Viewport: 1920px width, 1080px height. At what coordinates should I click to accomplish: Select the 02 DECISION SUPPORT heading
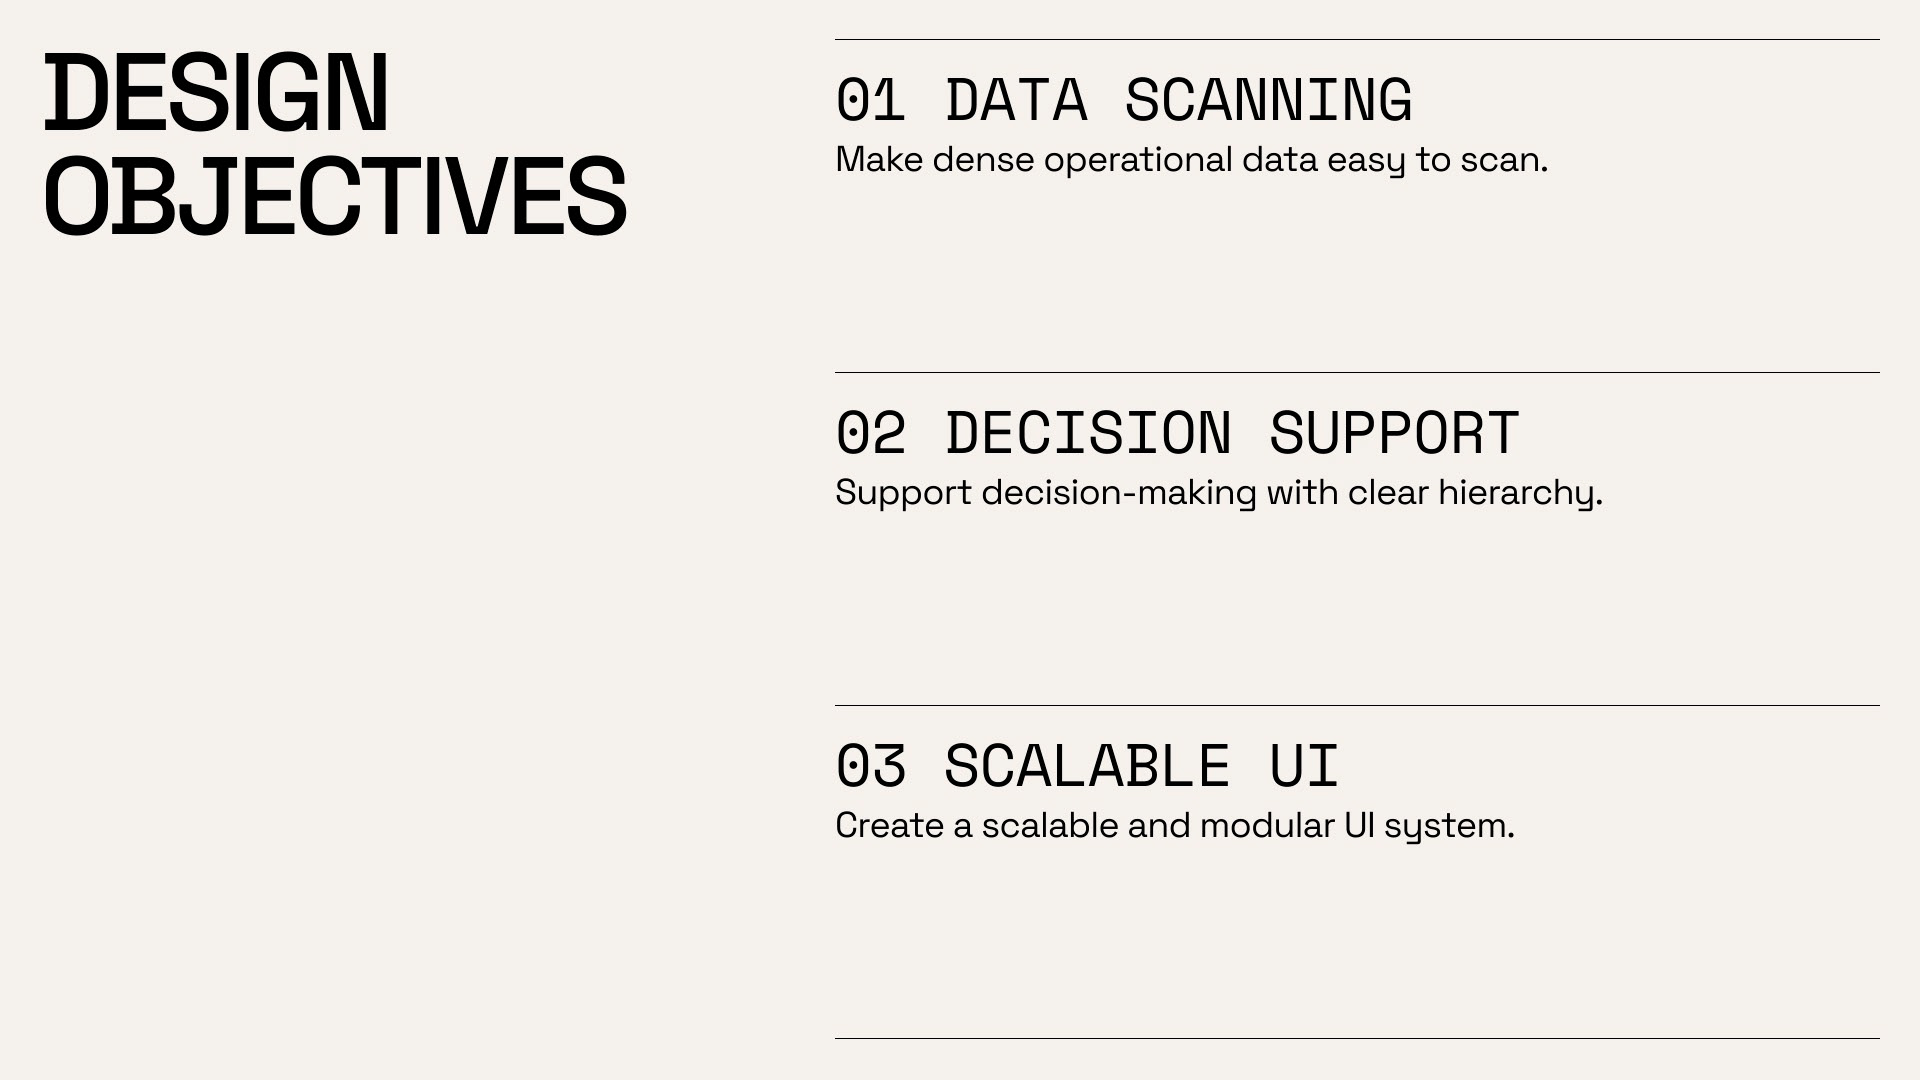1178,433
